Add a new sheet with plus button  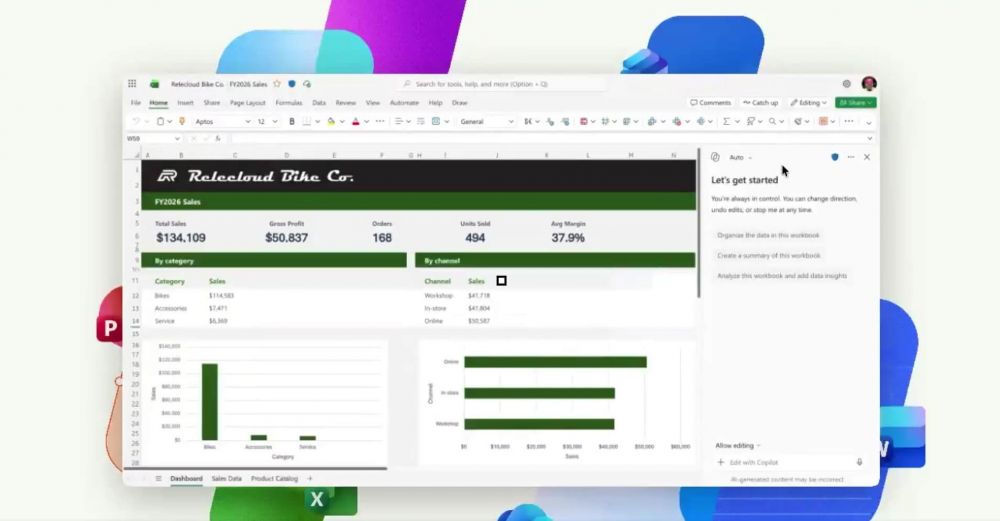point(310,478)
